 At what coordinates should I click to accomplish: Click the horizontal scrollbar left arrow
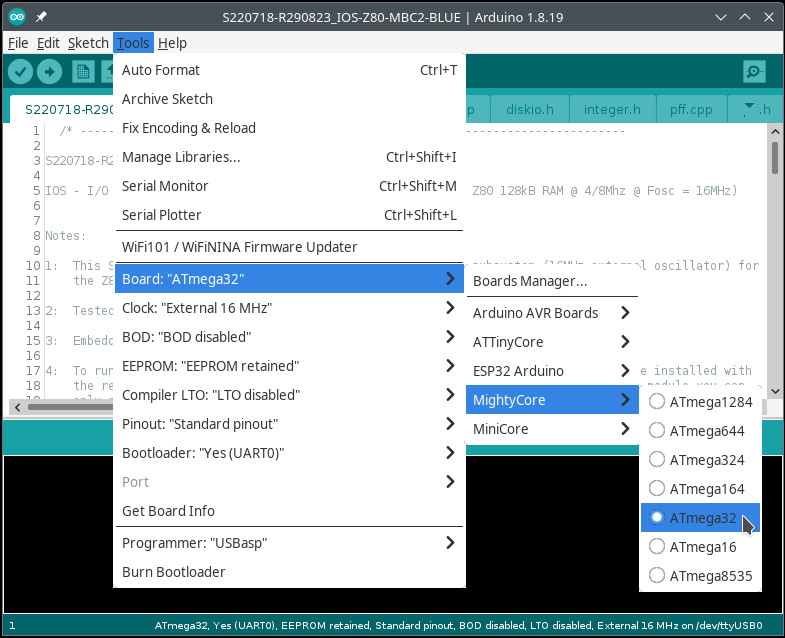18,407
